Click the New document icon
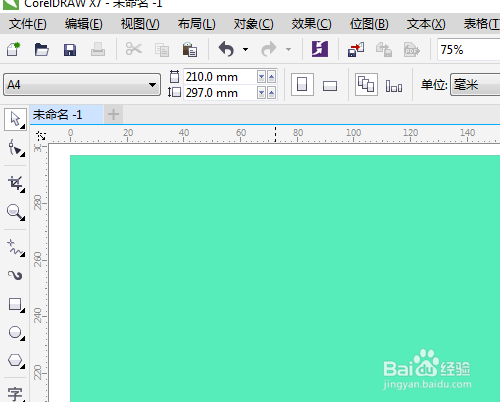The width and height of the screenshot is (500, 402). [13, 49]
